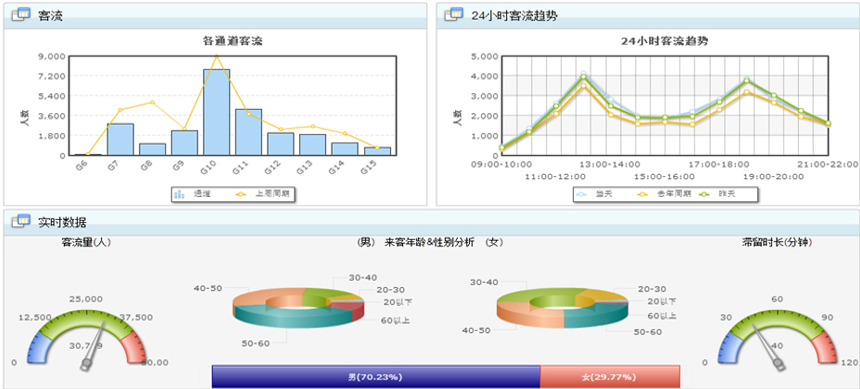This screenshot has width=860, height=389.
Task: Click the male donut 40-50 label
Action: coord(208,288)
